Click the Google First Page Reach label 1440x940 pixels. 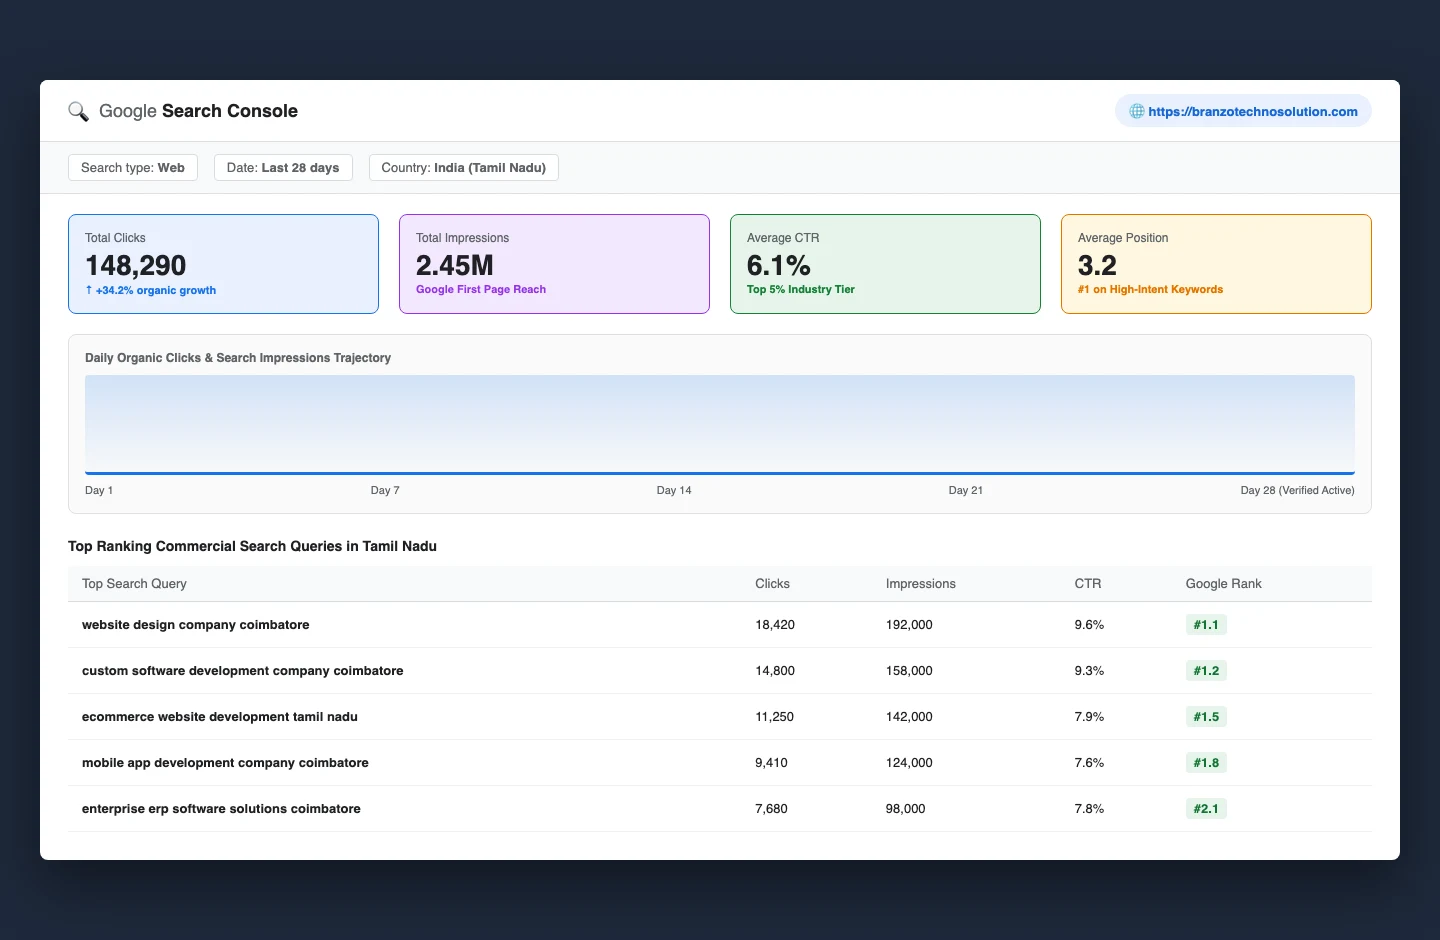pyautogui.click(x=481, y=289)
